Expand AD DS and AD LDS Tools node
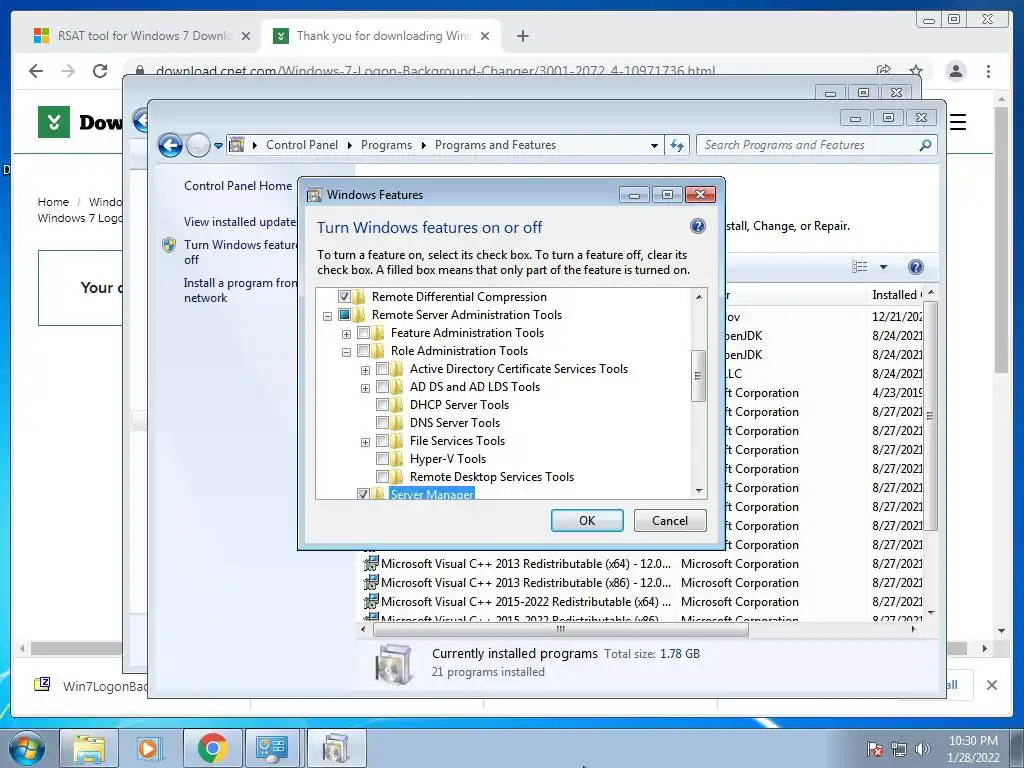This screenshot has width=1024, height=768. (x=365, y=388)
